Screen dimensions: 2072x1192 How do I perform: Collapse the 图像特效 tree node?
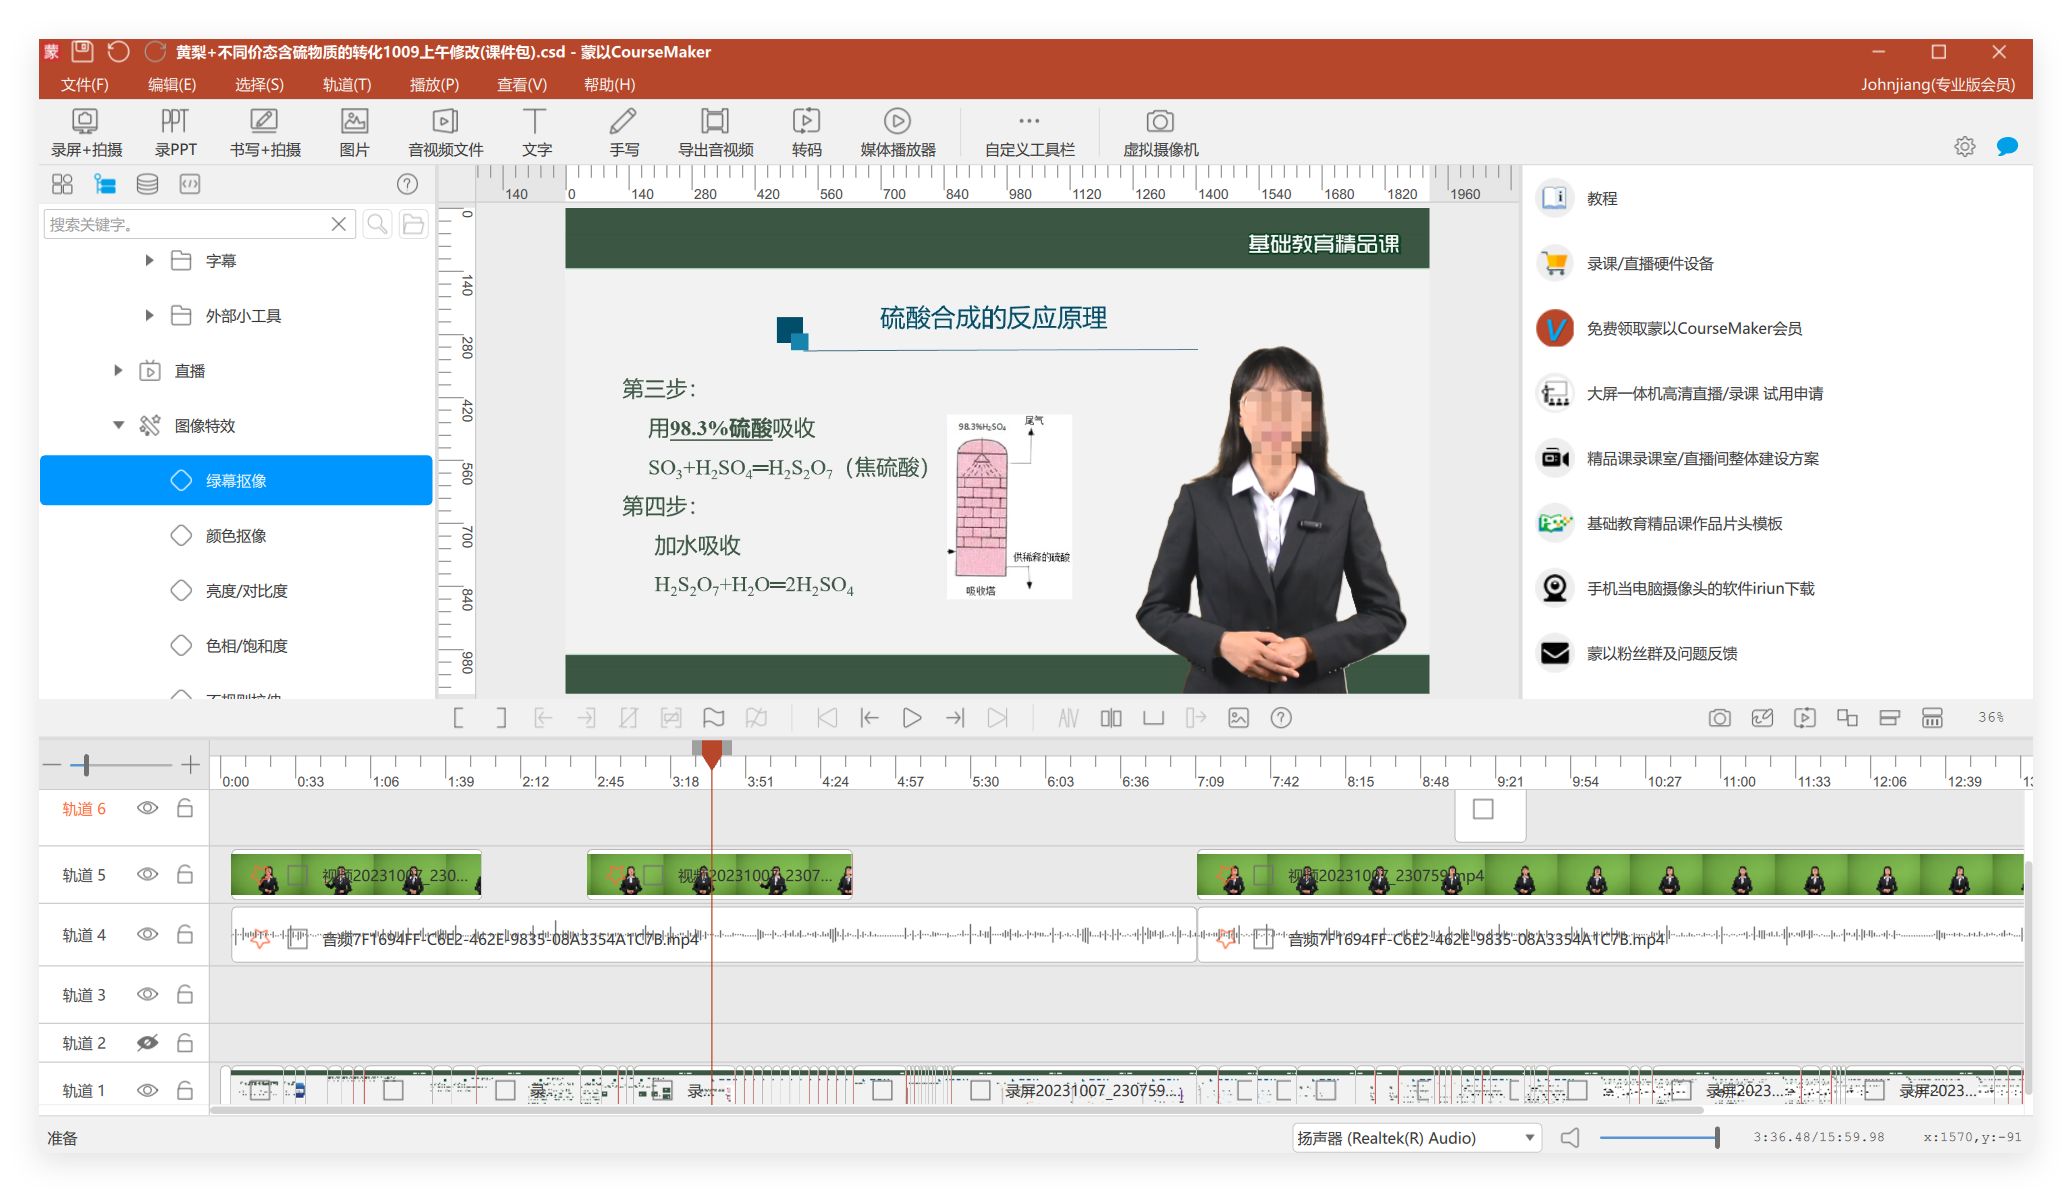(x=118, y=426)
